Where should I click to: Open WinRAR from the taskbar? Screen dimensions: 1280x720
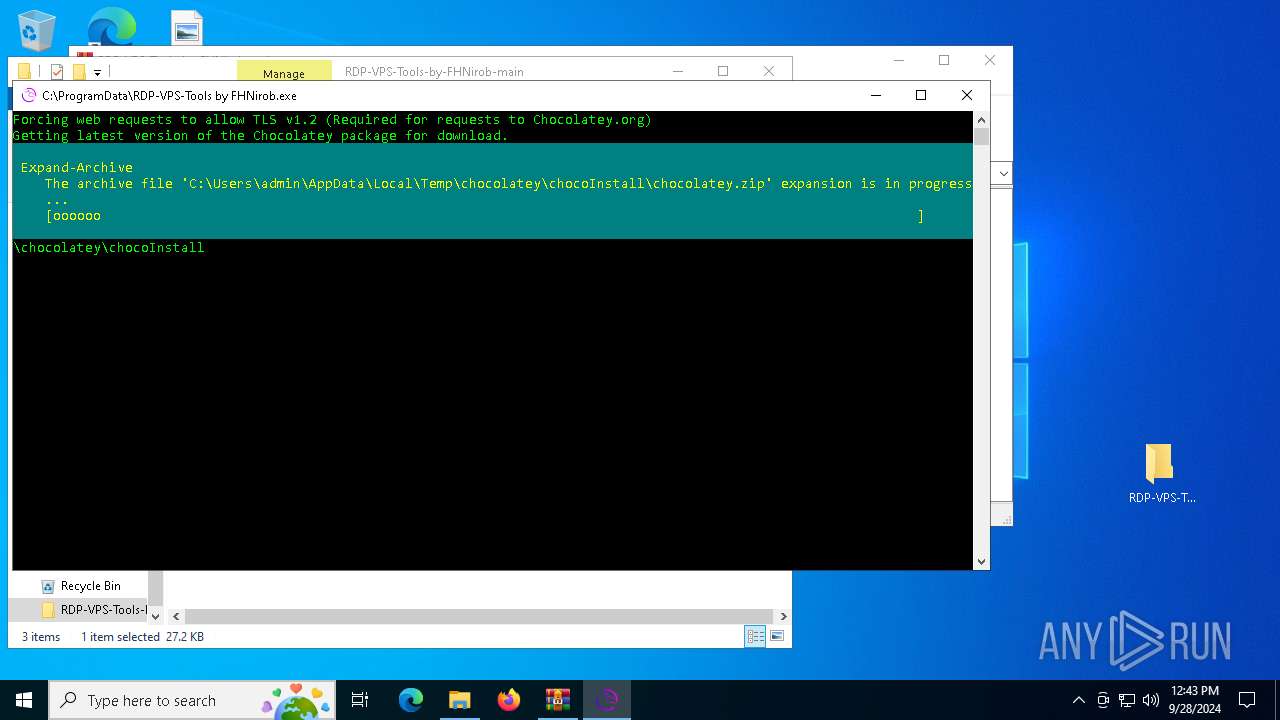click(558, 700)
